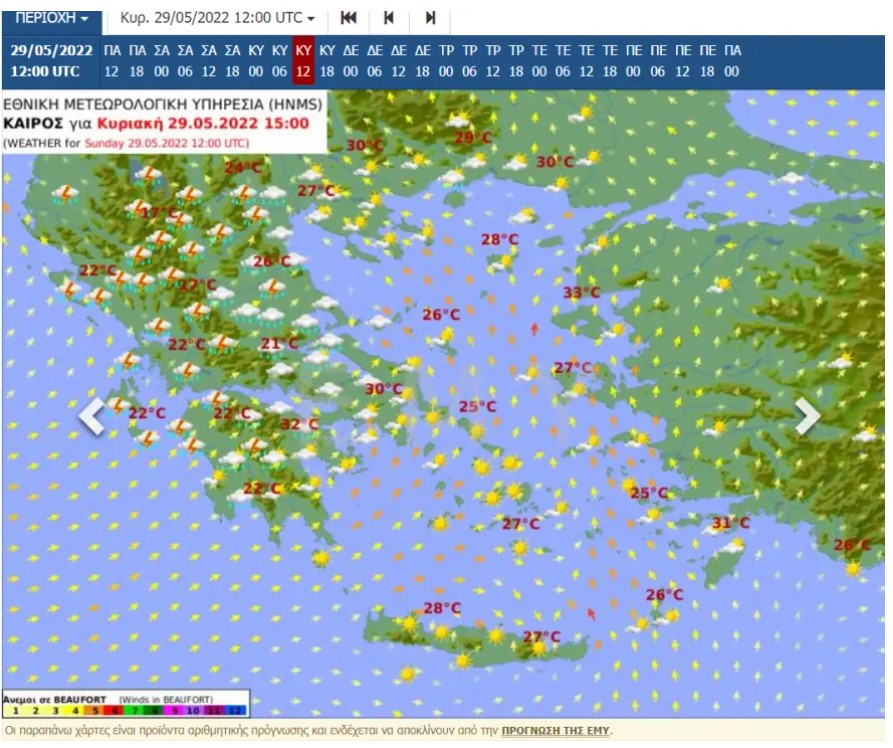Select the ΠΕ 06 time step
The height and width of the screenshot is (748, 893).
(658, 61)
